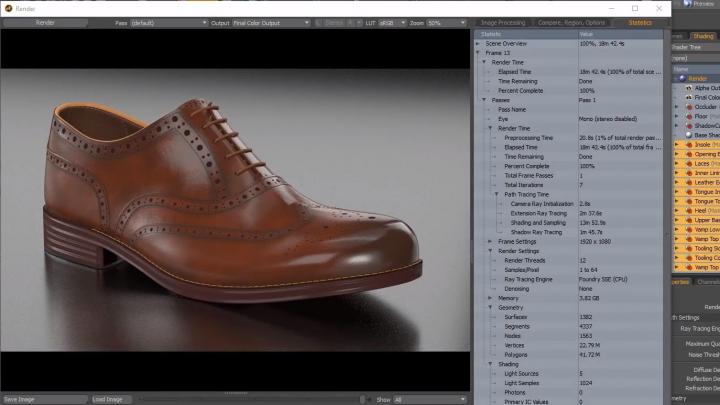Click the Floor material sphere icon
Viewport: 720px width, 405px height.
click(689, 116)
